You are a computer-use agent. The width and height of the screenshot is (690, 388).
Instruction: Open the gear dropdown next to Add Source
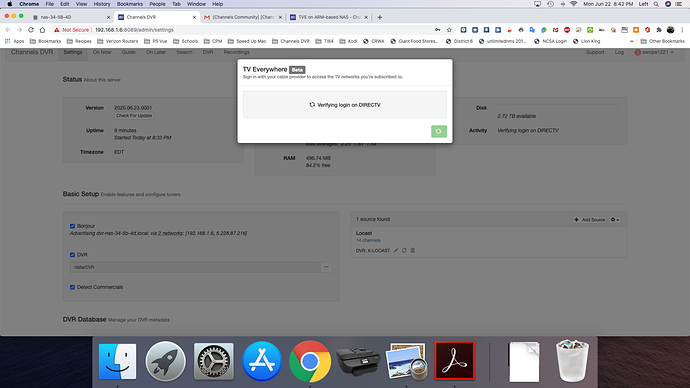pyautogui.click(x=615, y=220)
